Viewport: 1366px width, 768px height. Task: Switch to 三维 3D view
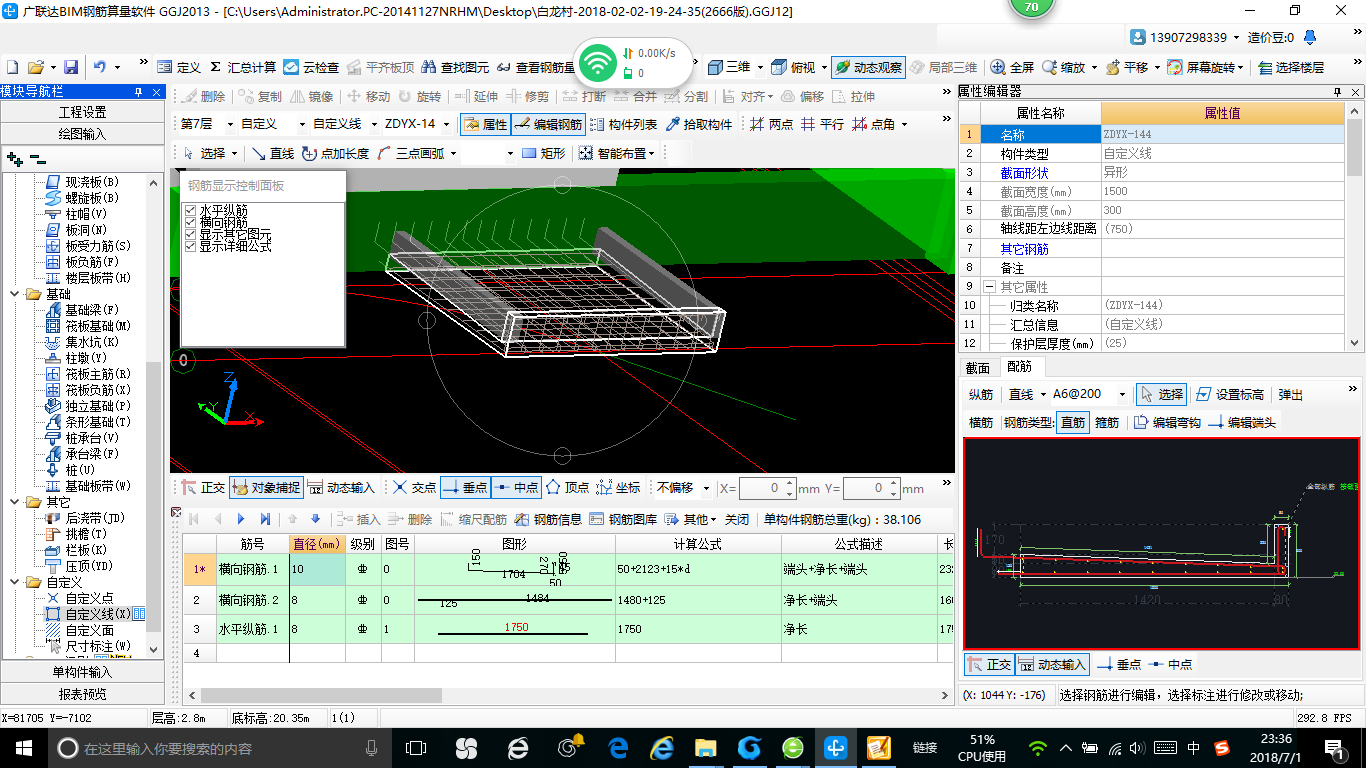click(729, 67)
